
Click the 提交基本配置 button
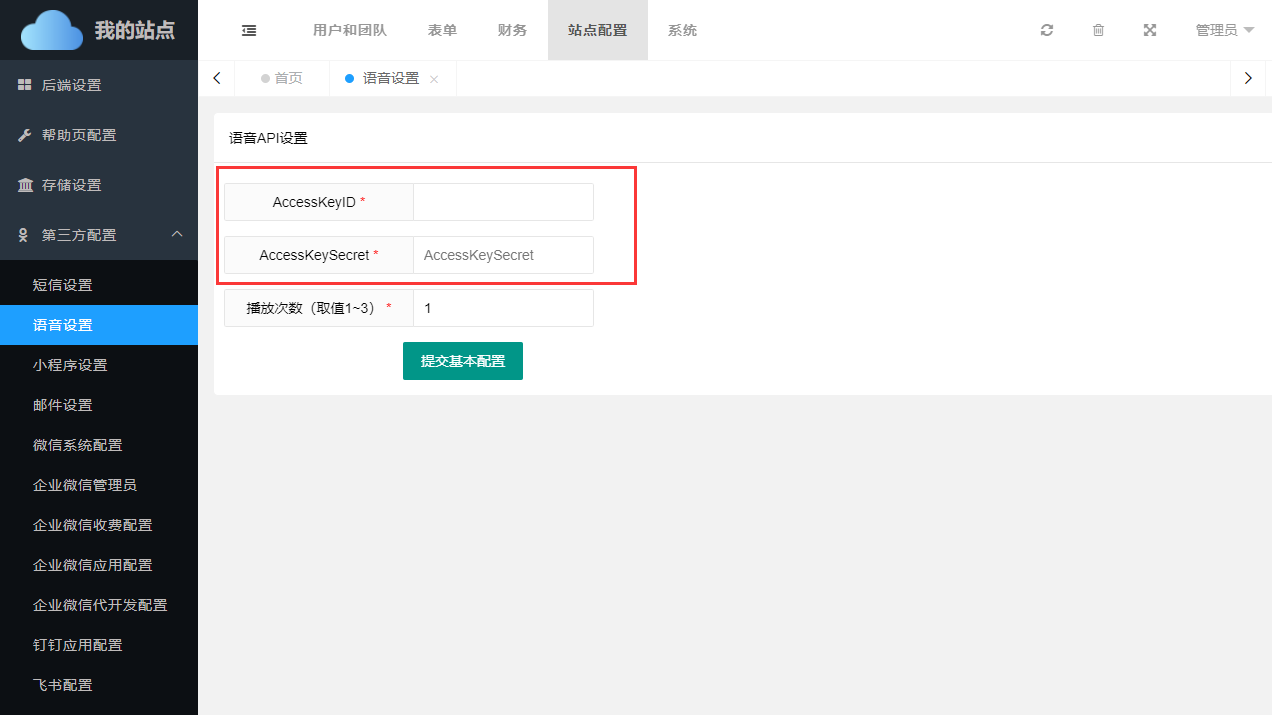tap(462, 361)
